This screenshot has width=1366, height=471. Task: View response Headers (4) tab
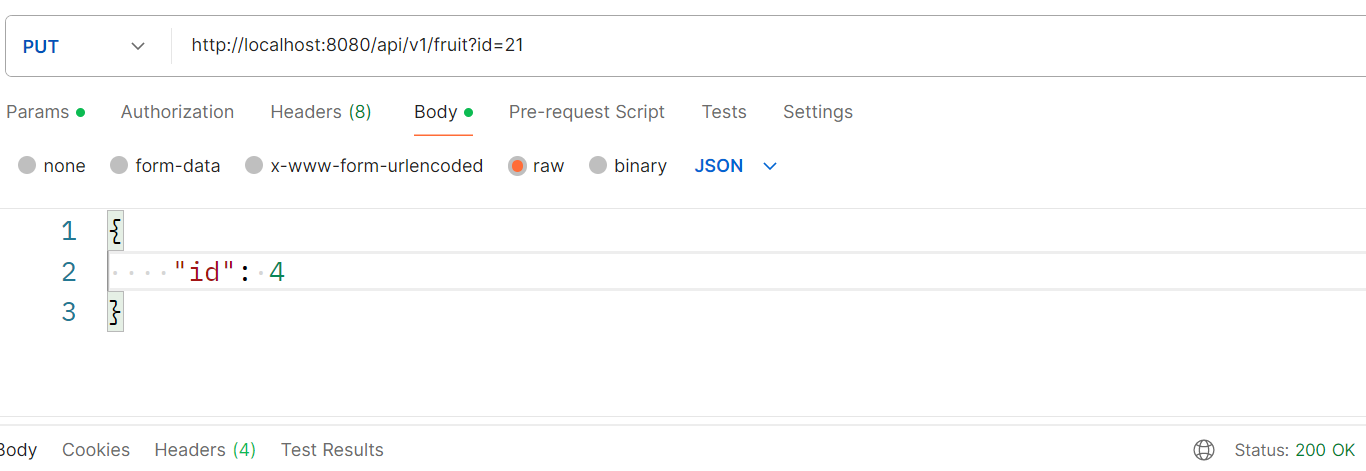tap(205, 450)
